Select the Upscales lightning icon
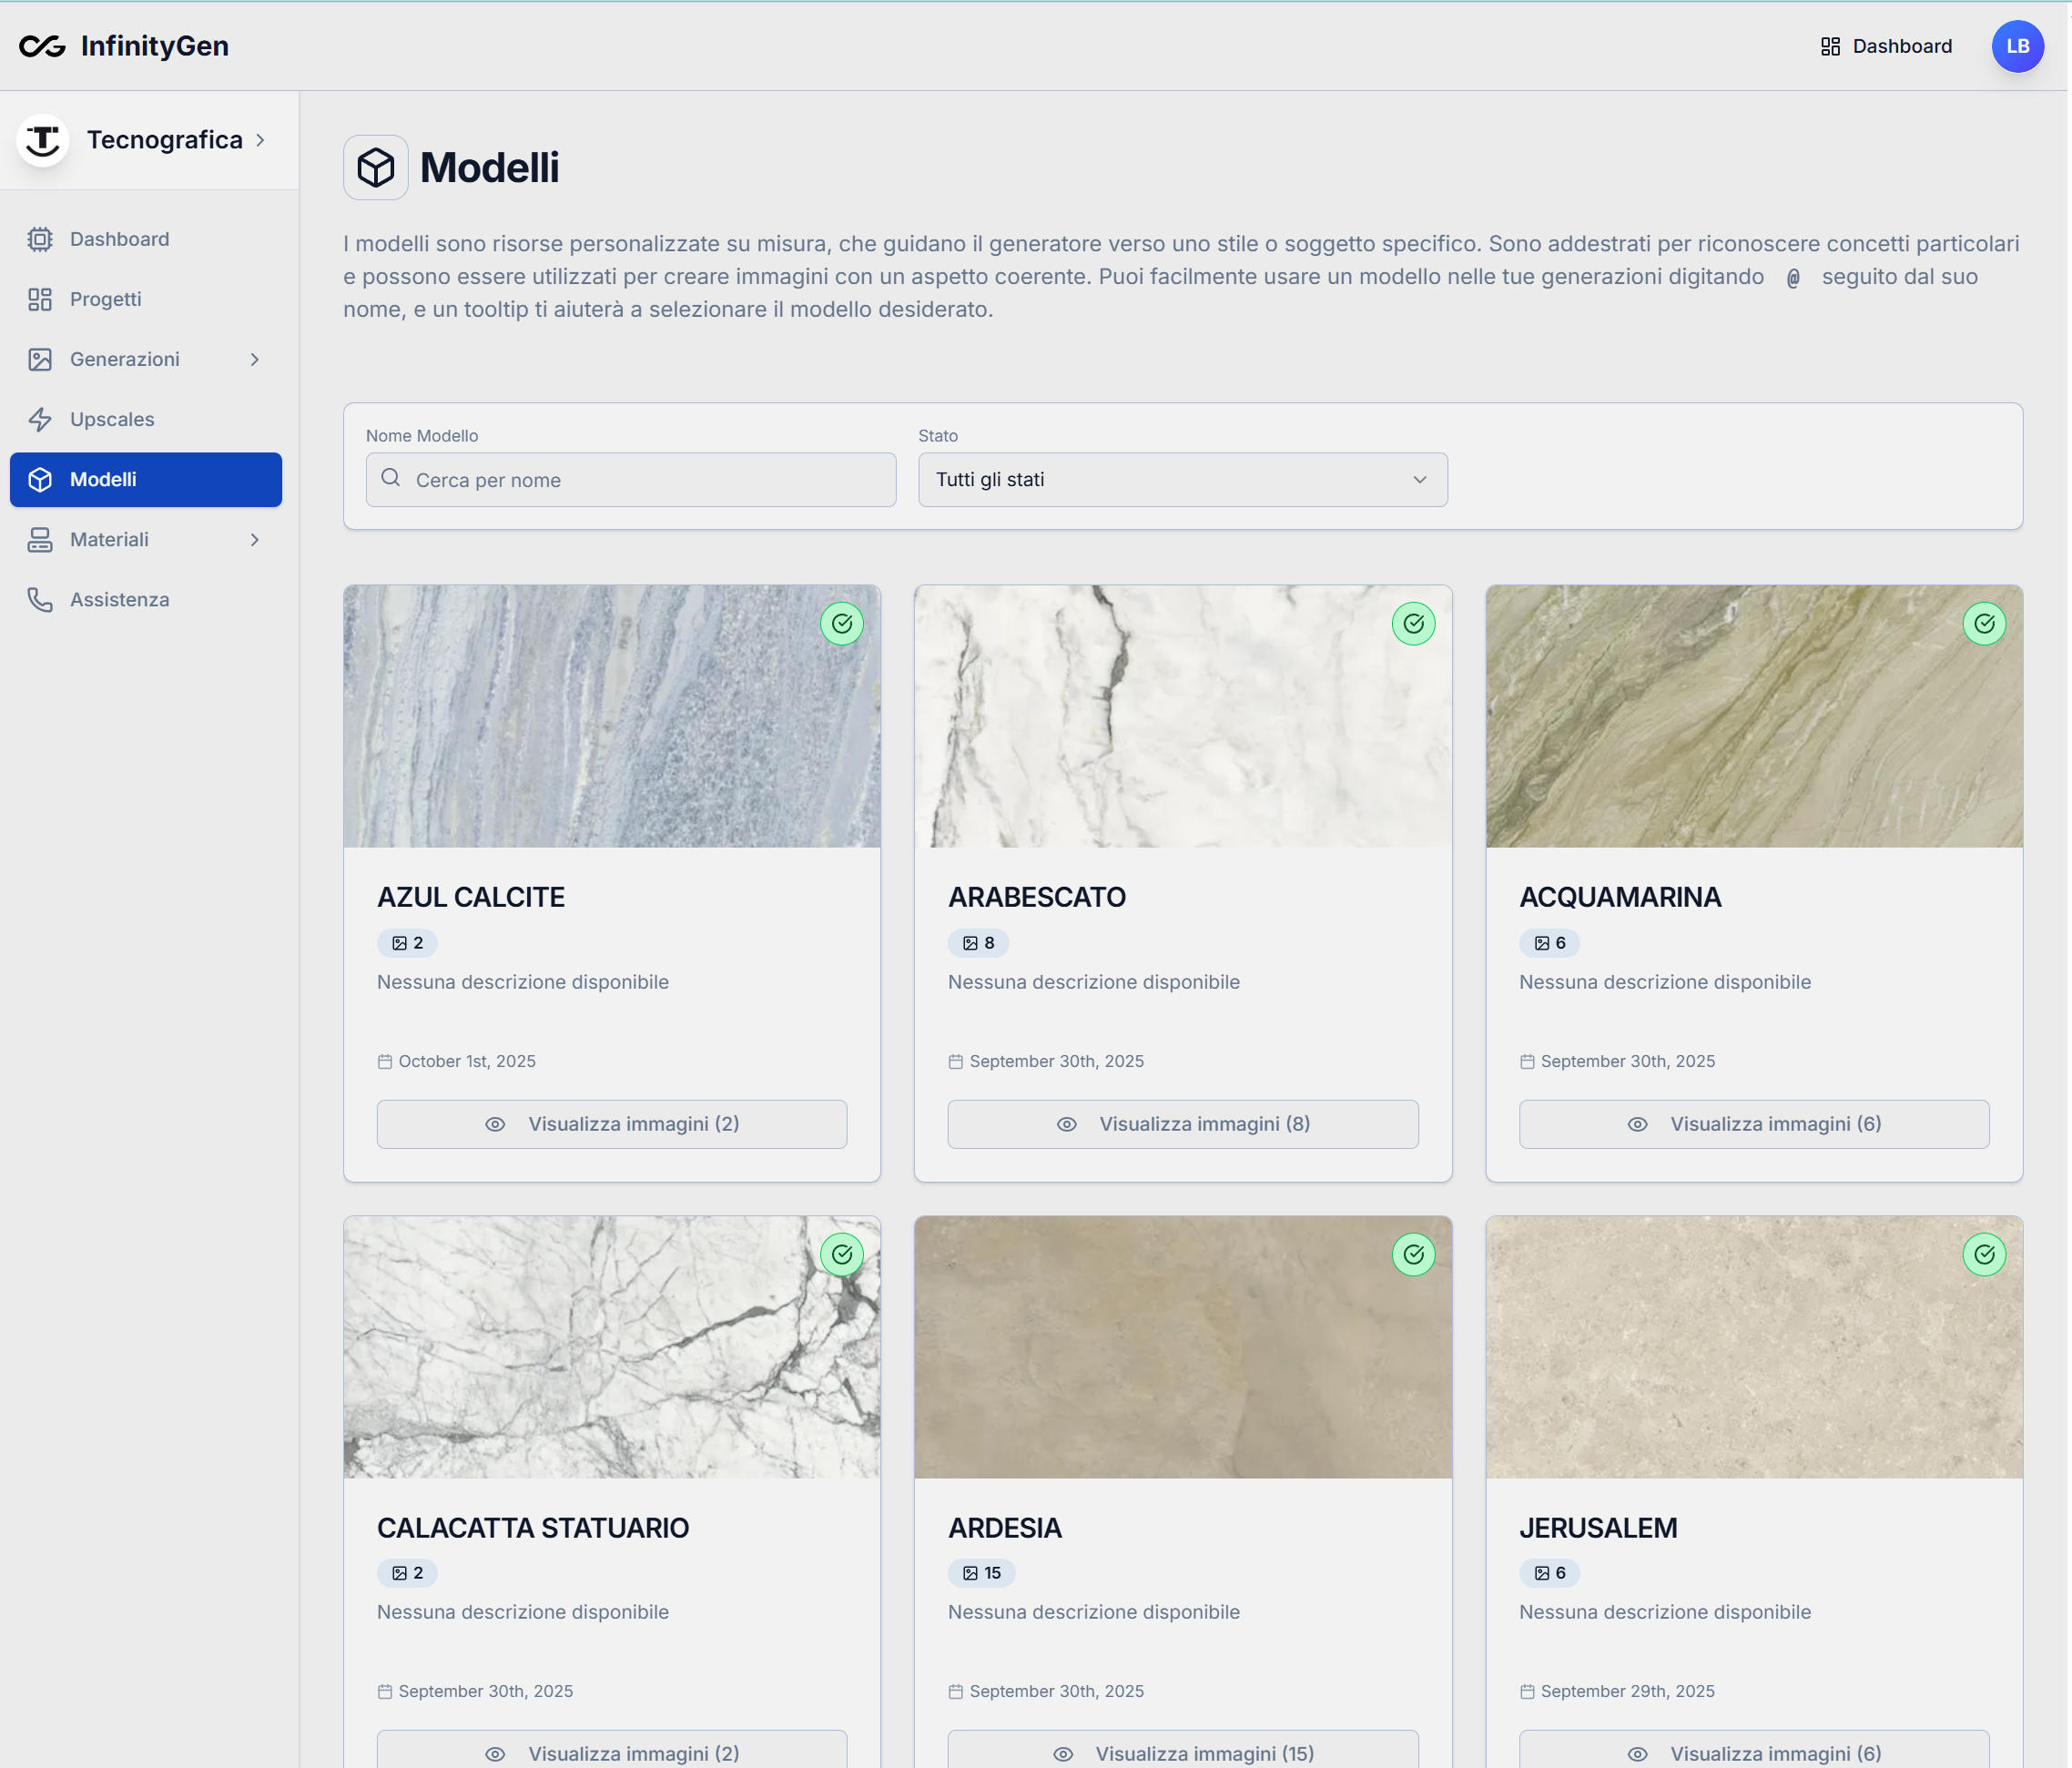 pos(40,419)
